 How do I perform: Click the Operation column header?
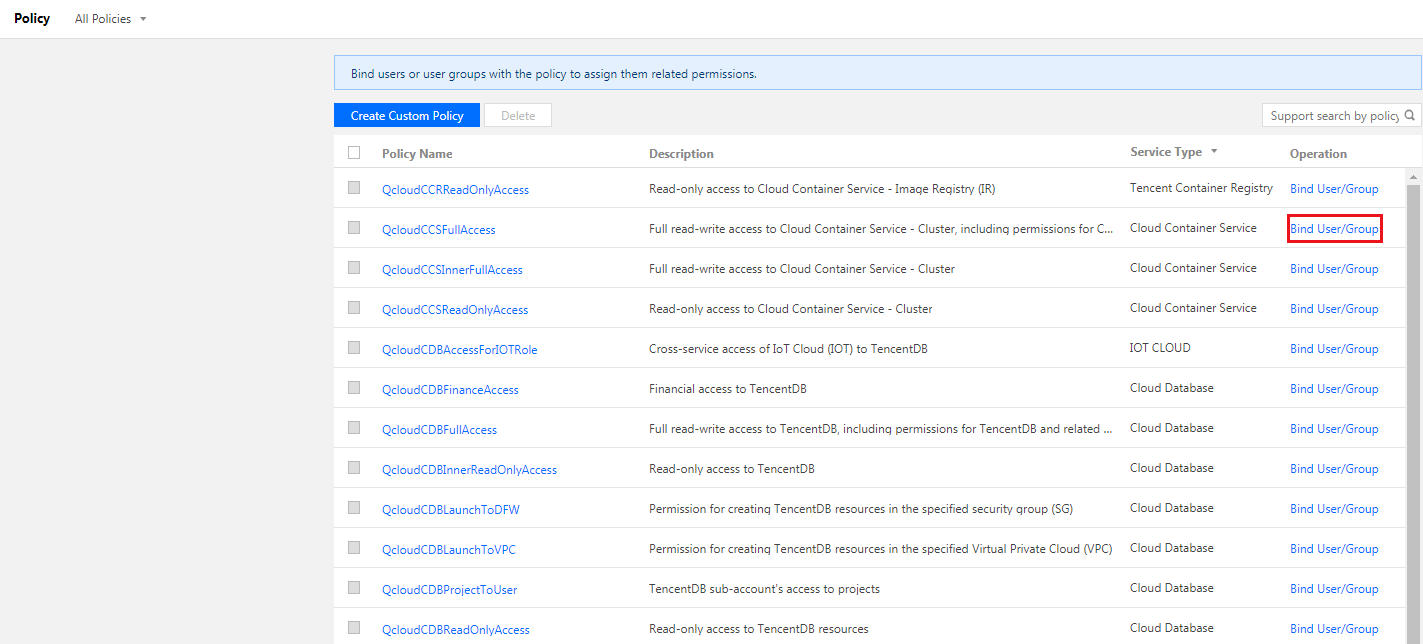pos(1318,154)
